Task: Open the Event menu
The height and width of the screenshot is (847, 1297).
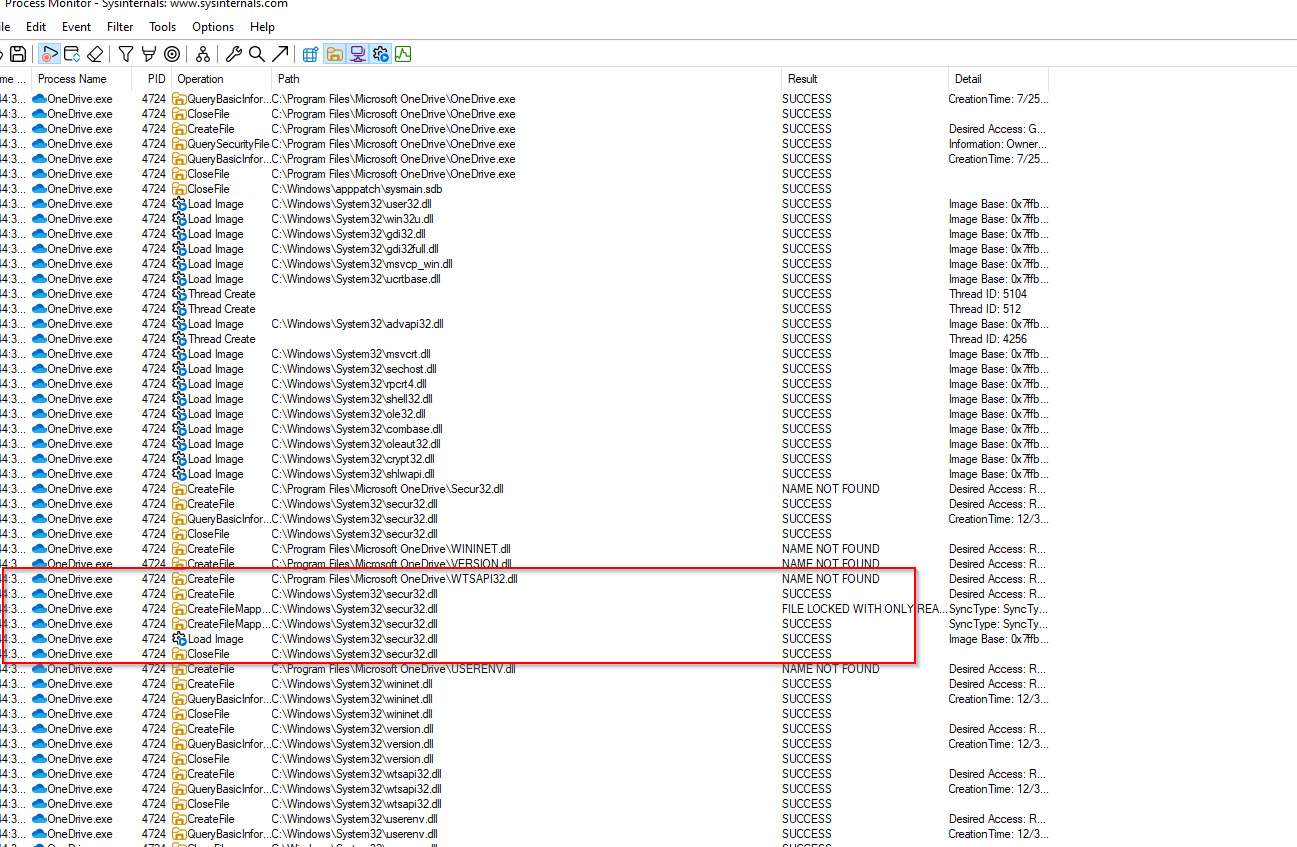Action: click(x=76, y=27)
